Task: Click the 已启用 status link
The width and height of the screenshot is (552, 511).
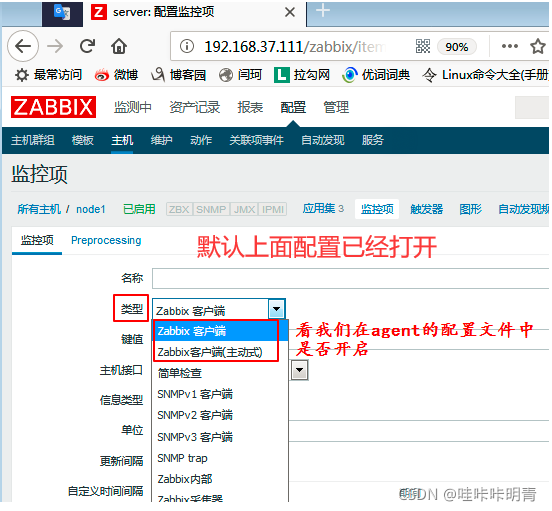Action: coord(139,209)
